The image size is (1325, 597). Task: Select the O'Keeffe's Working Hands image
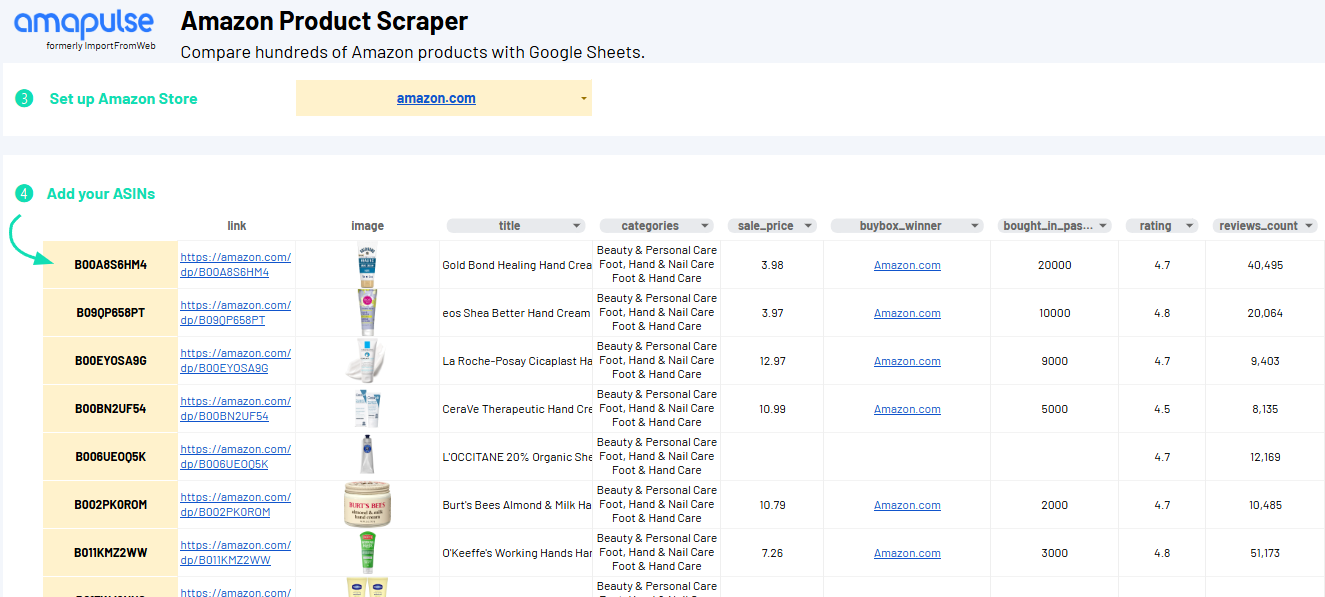[x=367, y=553]
